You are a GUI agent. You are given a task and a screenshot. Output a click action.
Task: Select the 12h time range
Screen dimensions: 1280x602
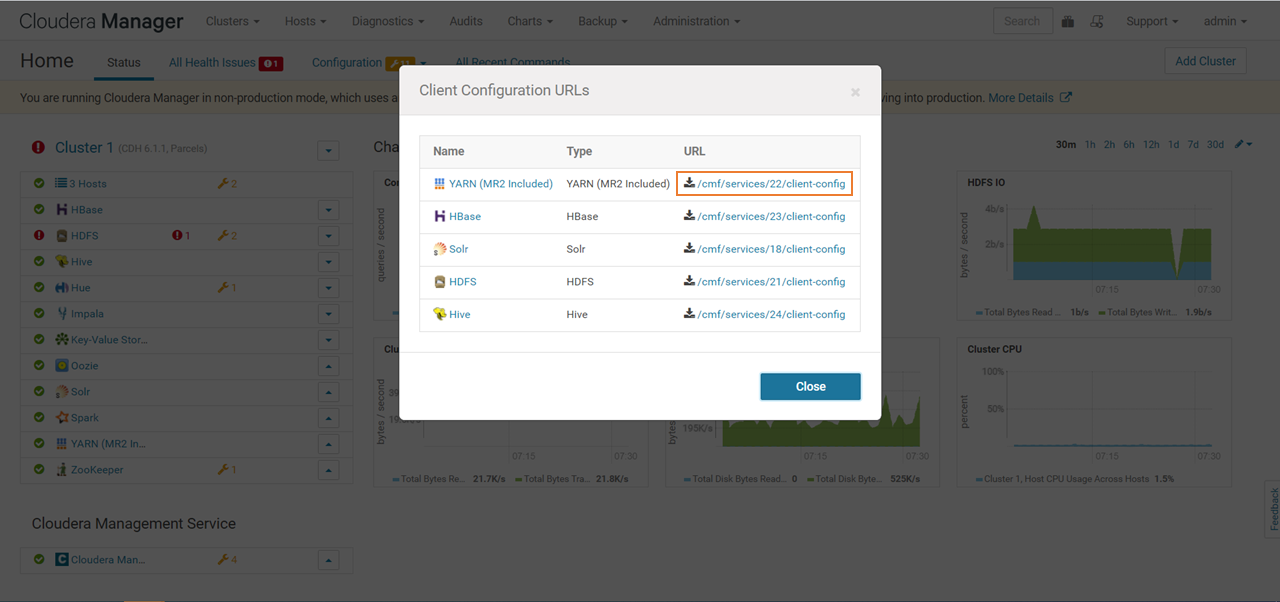click(1151, 145)
